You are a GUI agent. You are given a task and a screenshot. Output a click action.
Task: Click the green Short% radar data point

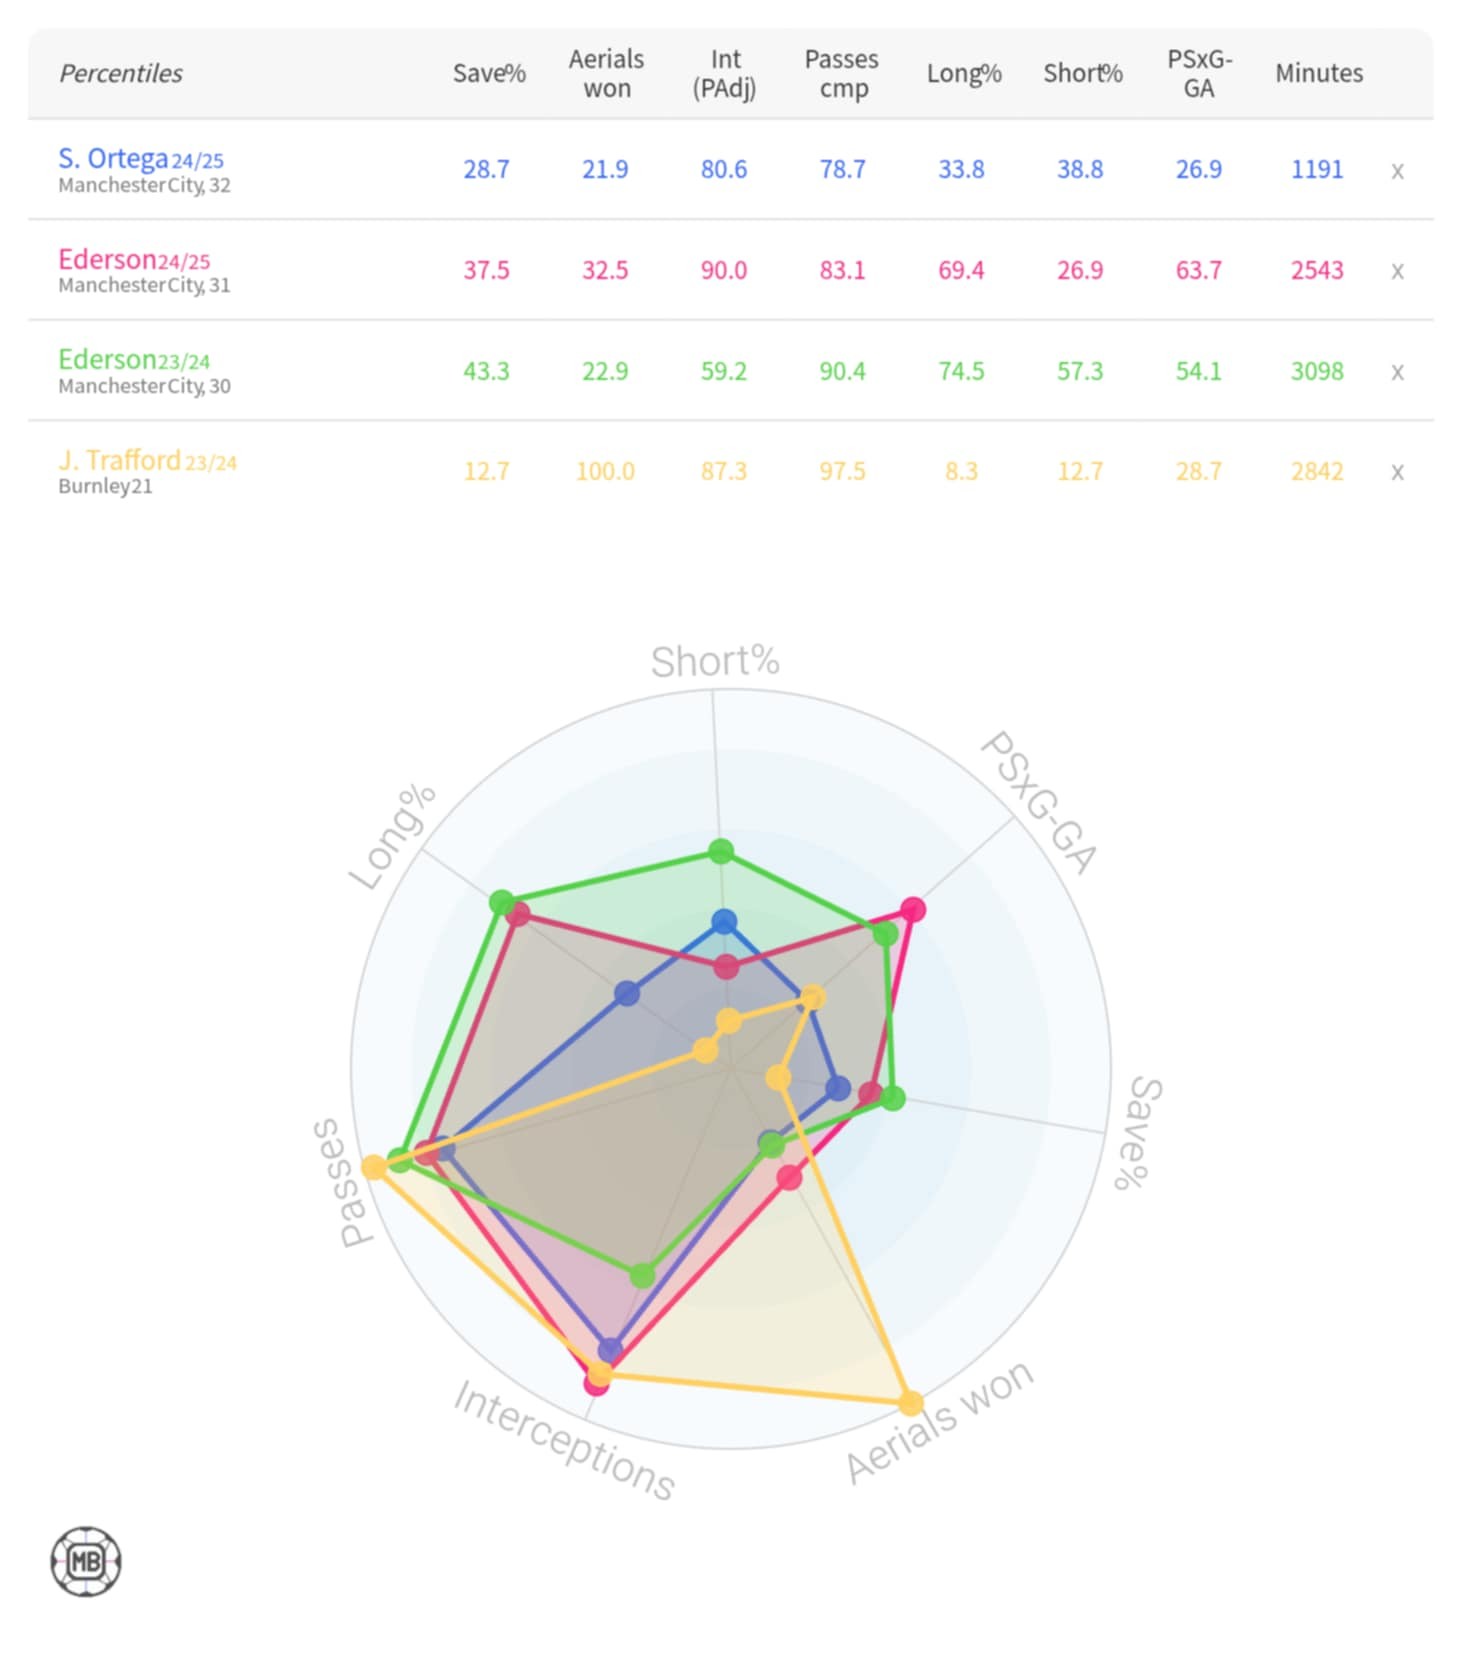tap(721, 852)
